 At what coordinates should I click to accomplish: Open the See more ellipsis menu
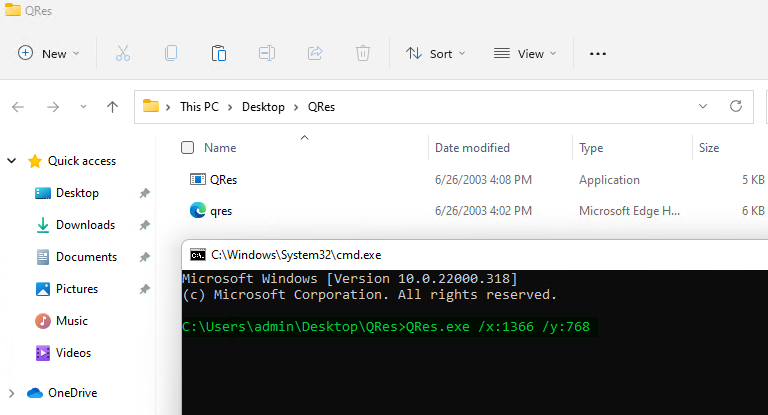coord(598,54)
